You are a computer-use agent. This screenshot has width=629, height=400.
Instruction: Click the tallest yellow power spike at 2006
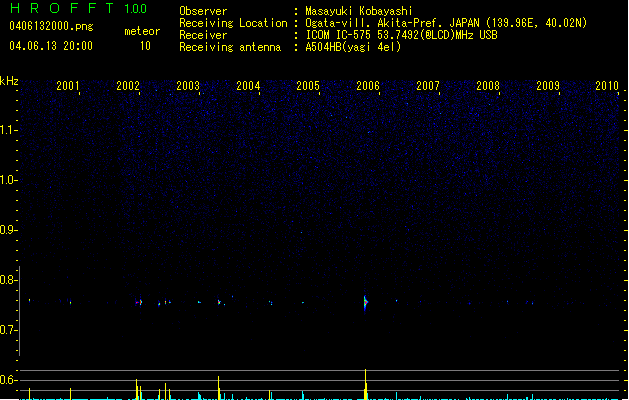pos(365,384)
